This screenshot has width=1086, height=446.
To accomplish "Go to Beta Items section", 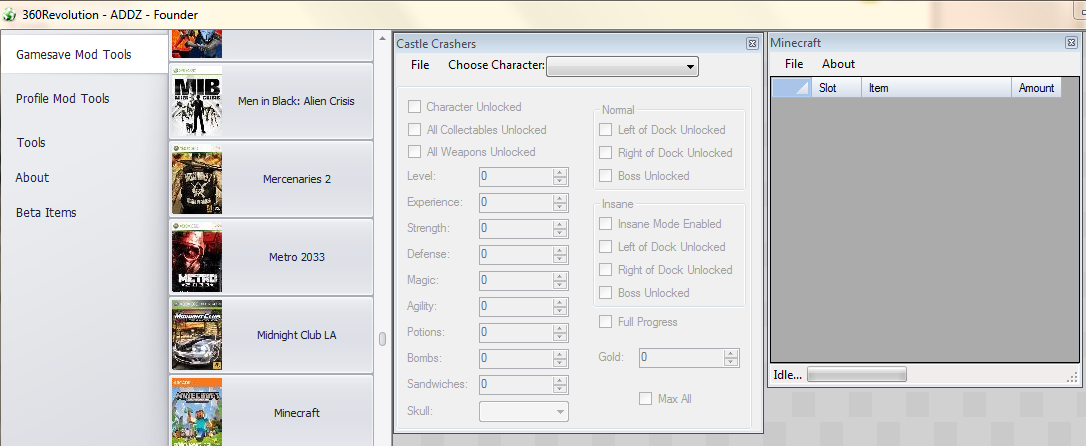I will pos(46,212).
